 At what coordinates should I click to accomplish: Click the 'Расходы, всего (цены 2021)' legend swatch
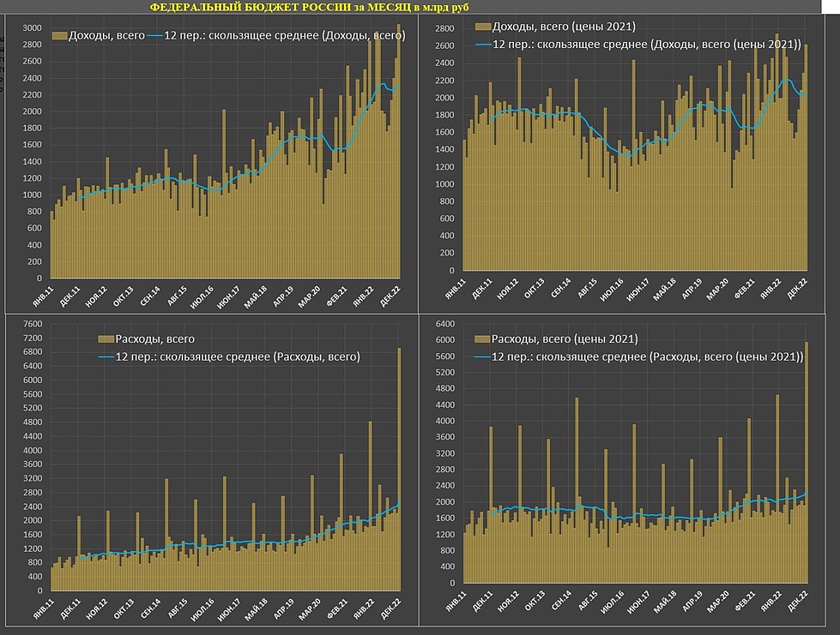pos(483,339)
